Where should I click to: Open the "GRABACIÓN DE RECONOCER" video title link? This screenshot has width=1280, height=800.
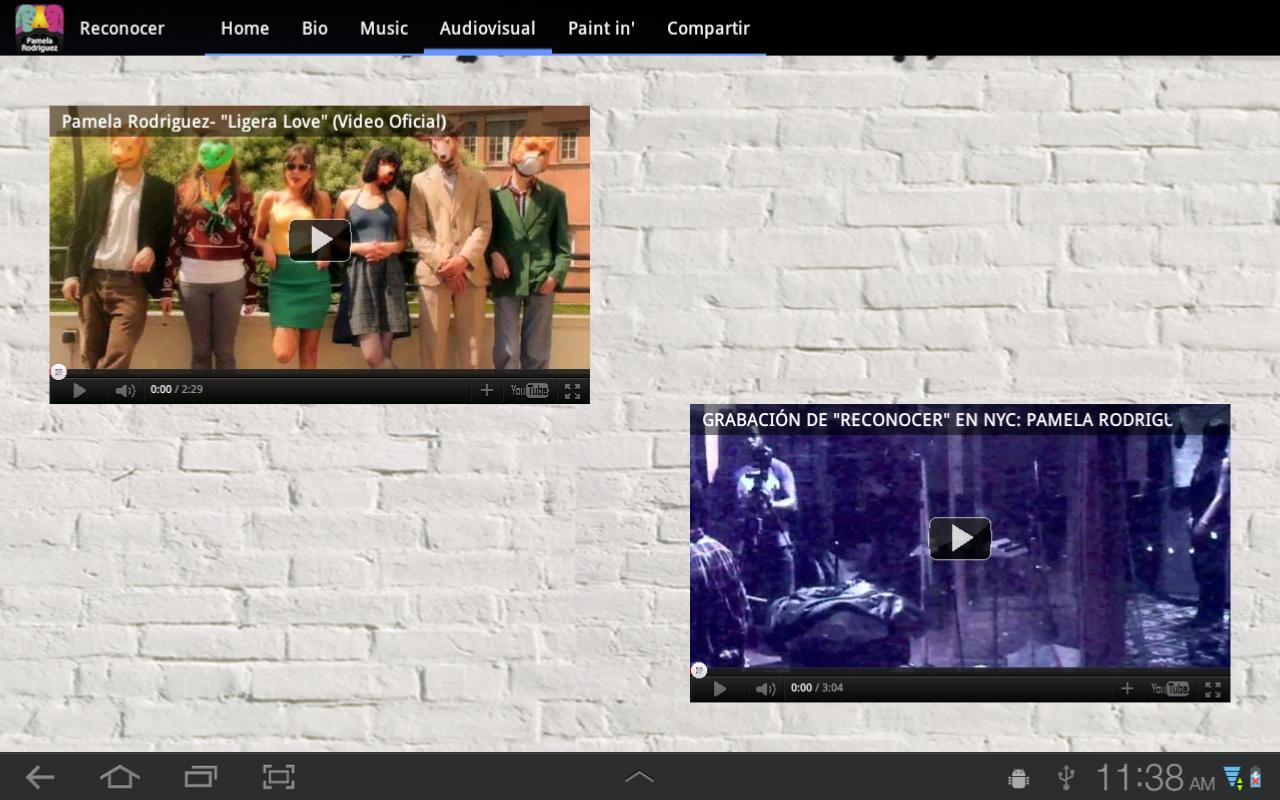[937, 420]
